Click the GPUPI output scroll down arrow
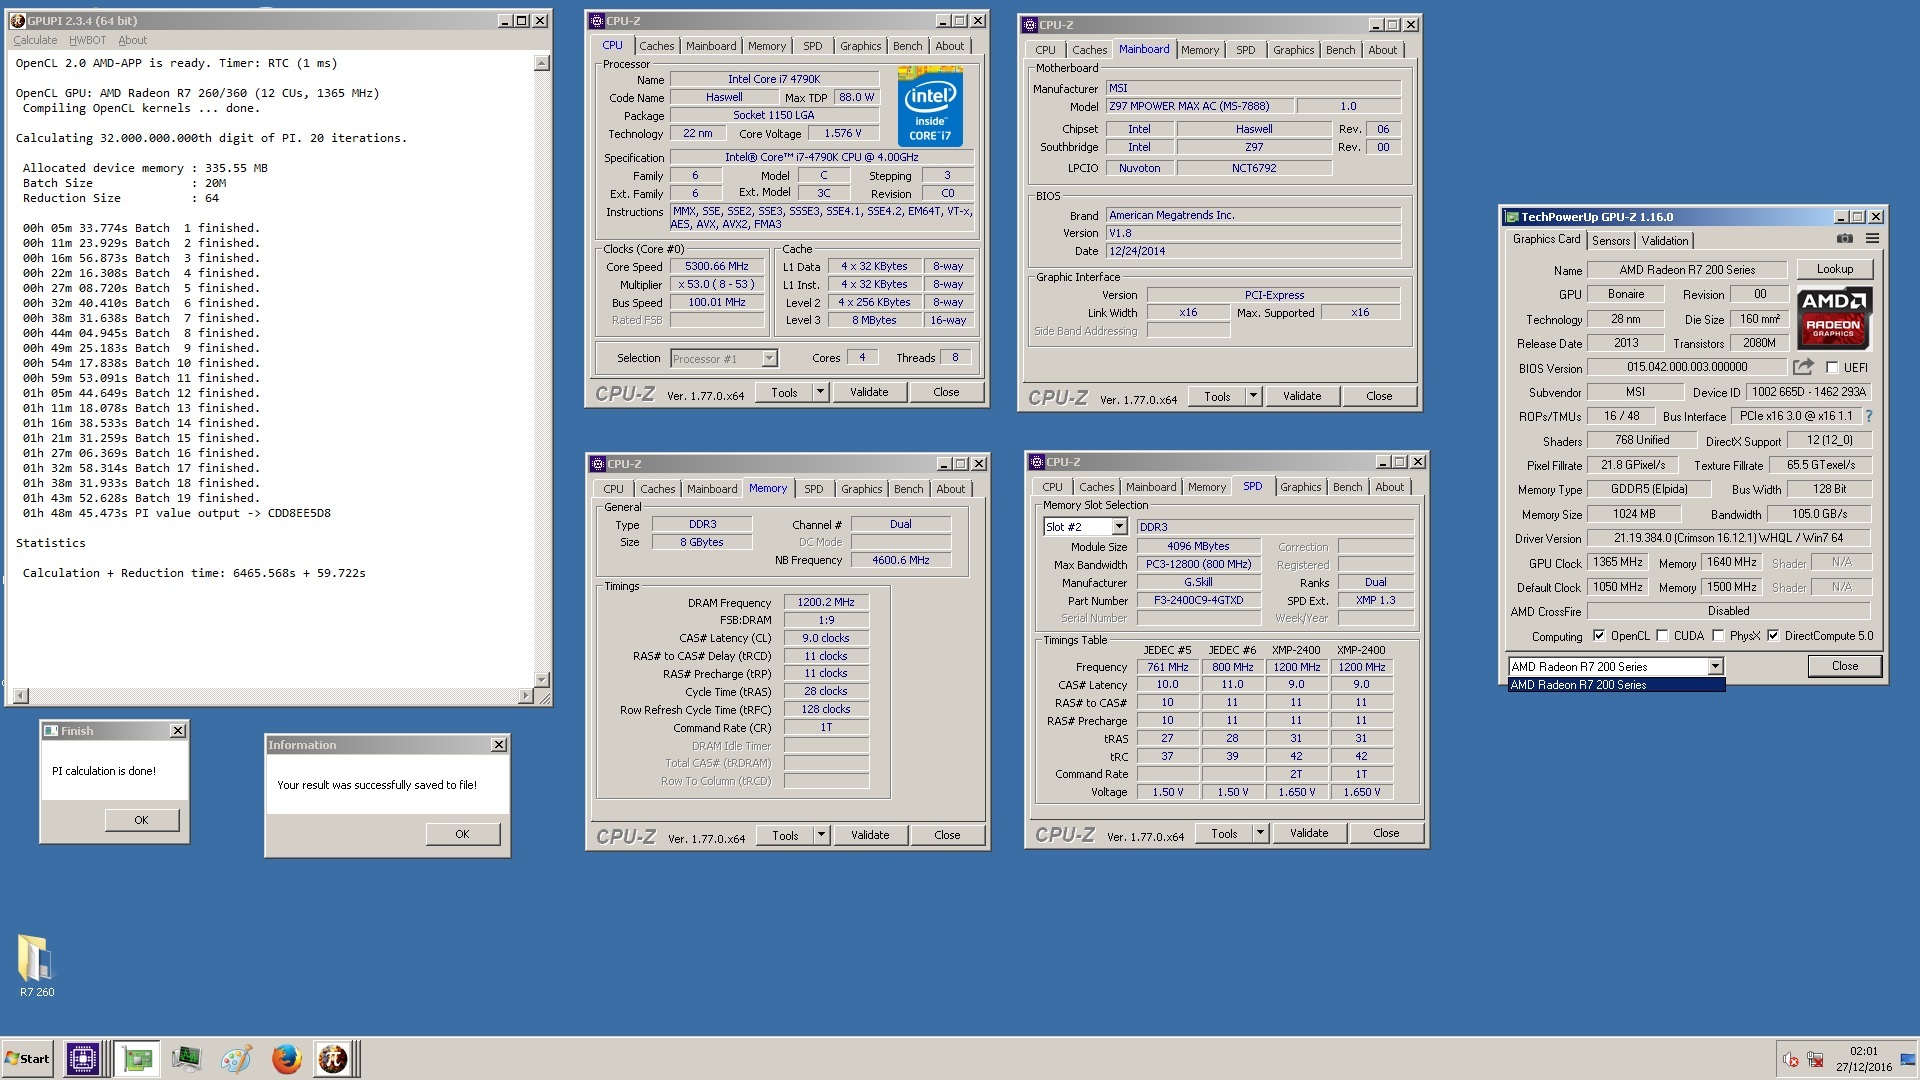The width and height of the screenshot is (1920, 1080). pyautogui.click(x=542, y=679)
